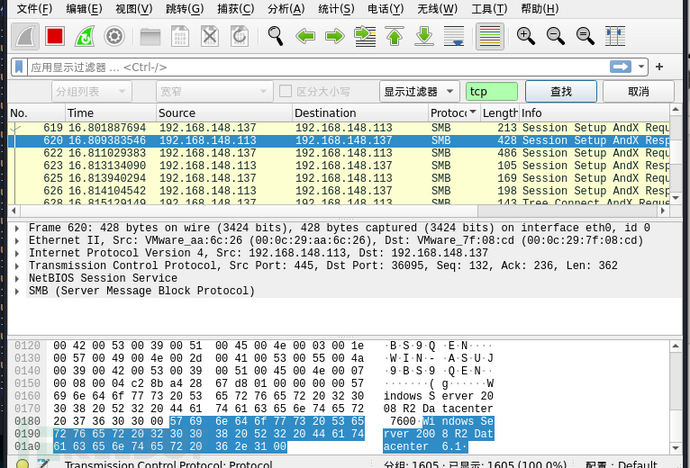Click the 查找 find button
This screenshot has width=690, height=468.
click(561, 91)
